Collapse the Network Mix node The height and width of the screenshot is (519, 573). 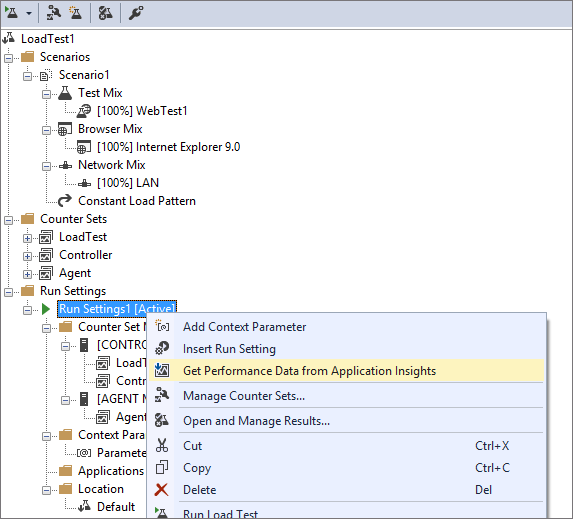46,166
